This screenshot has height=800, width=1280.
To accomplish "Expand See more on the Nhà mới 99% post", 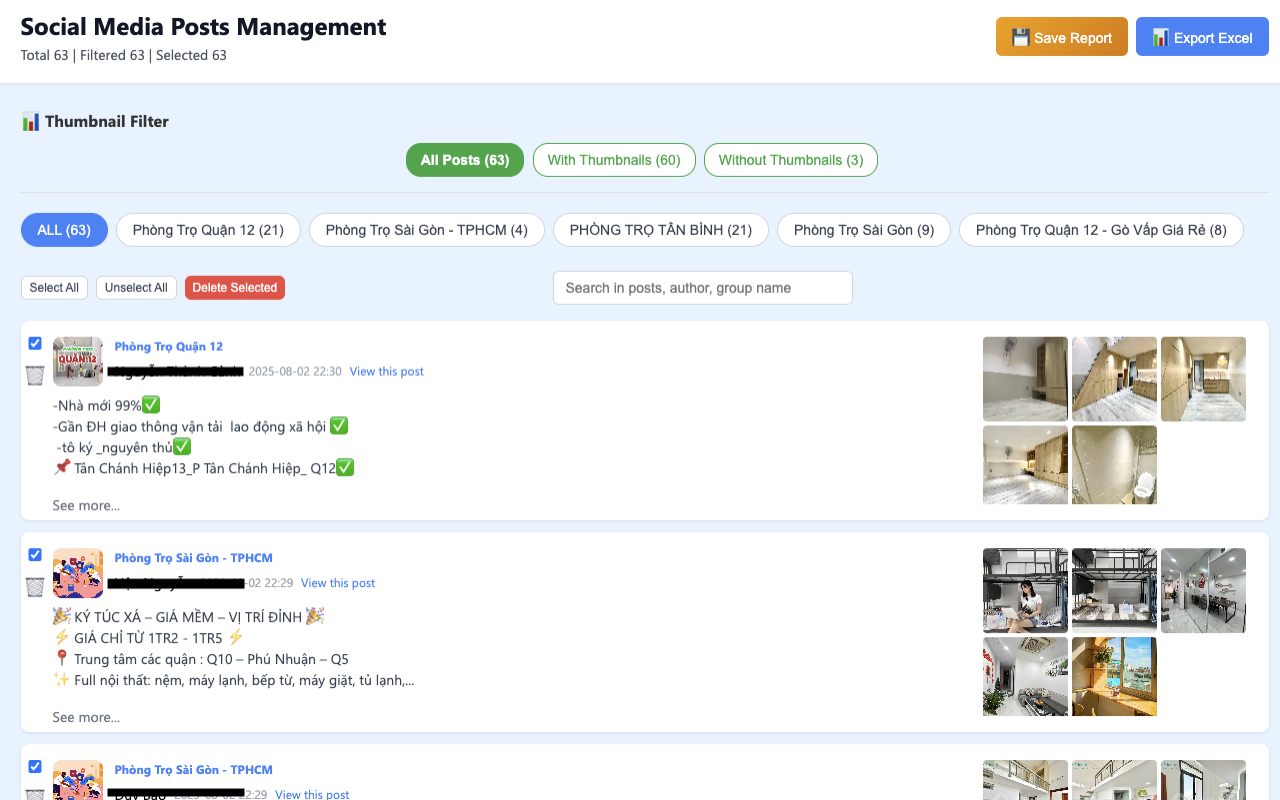I will click(86, 505).
